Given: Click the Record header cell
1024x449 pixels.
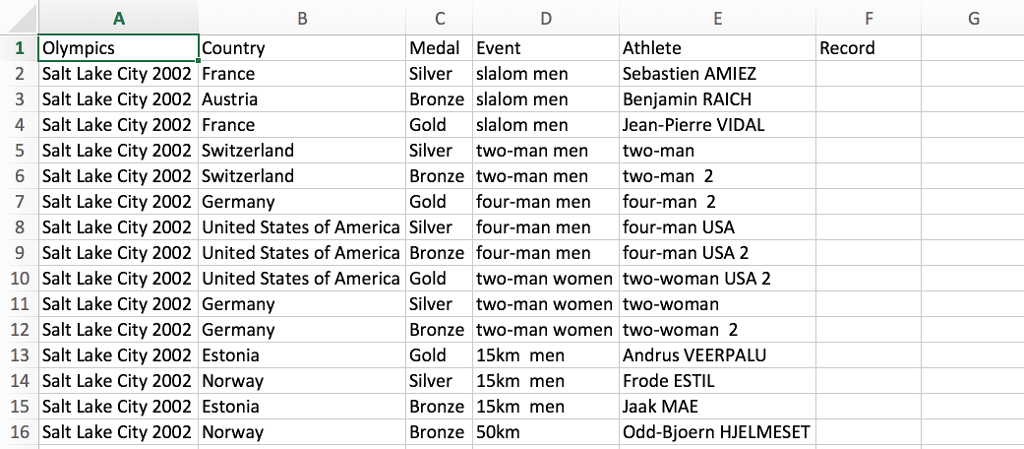Looking at the screenshot, I should [x=868, y=48].
